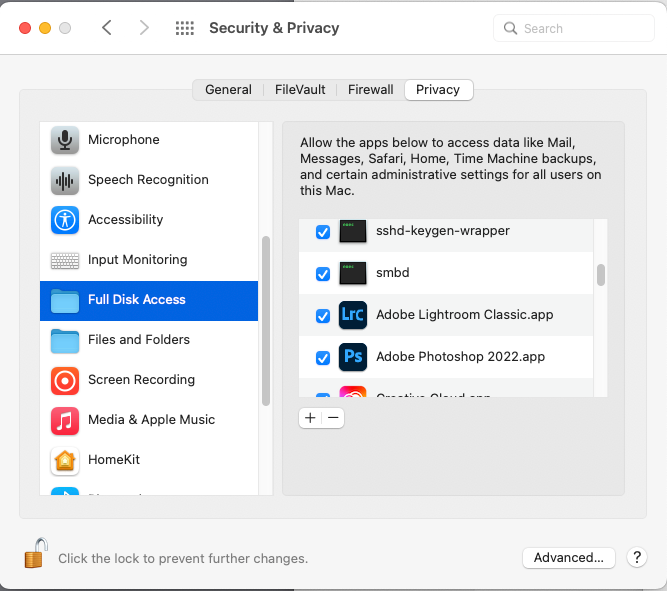
Task: Open the Accessibility privacy category icon
Action: pyautogui.click(x=65, y=220)
